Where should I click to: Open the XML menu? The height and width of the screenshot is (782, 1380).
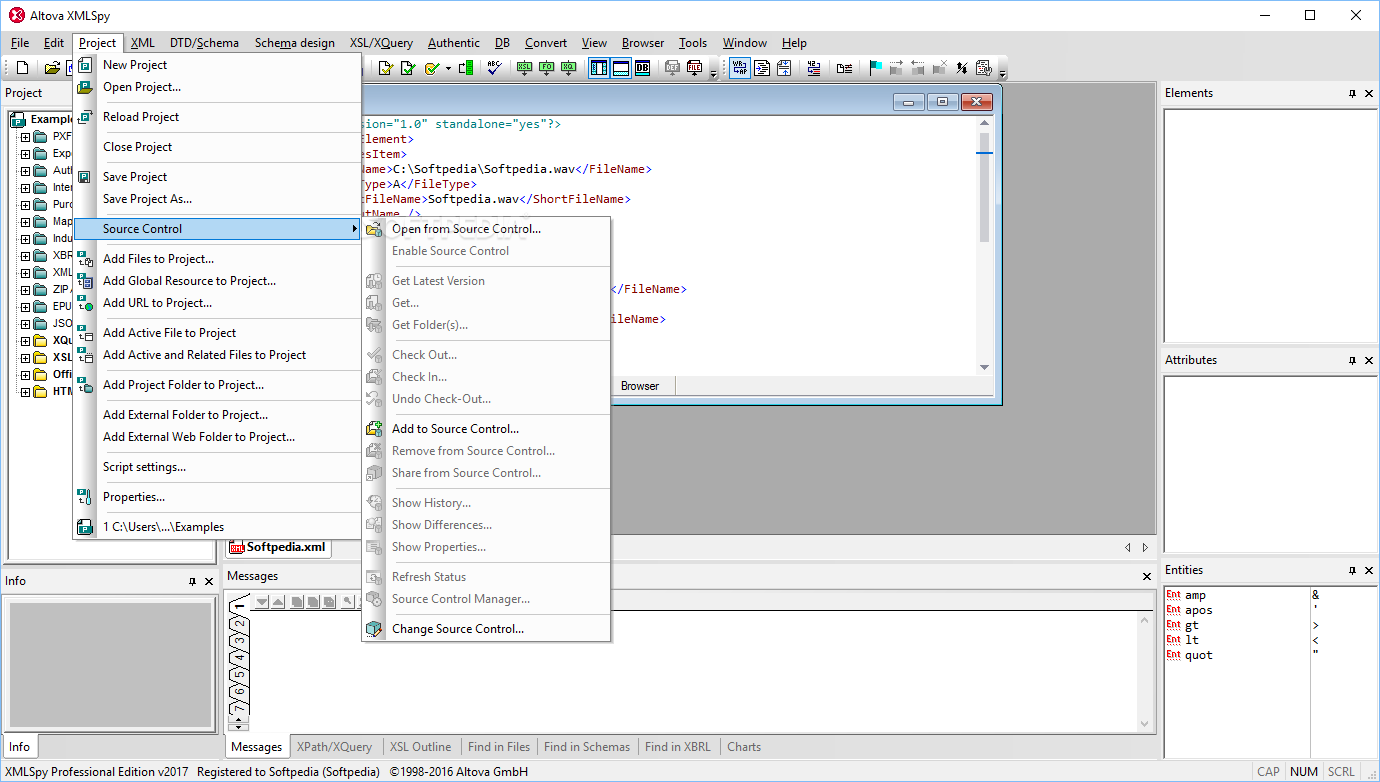click(143, 43)
